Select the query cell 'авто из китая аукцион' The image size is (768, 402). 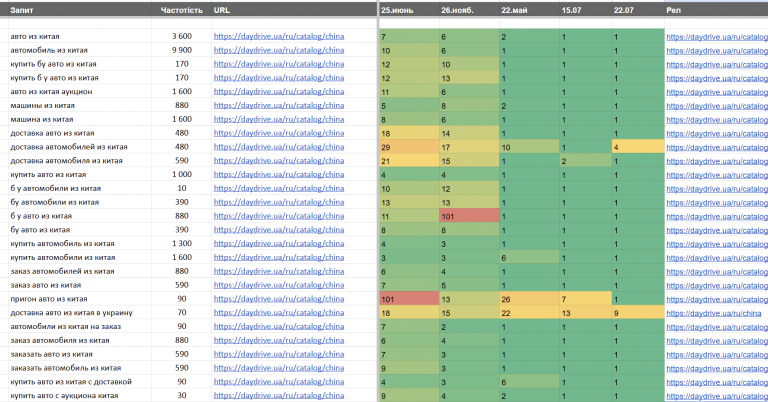pyautogui.click(x=51, y=92)
